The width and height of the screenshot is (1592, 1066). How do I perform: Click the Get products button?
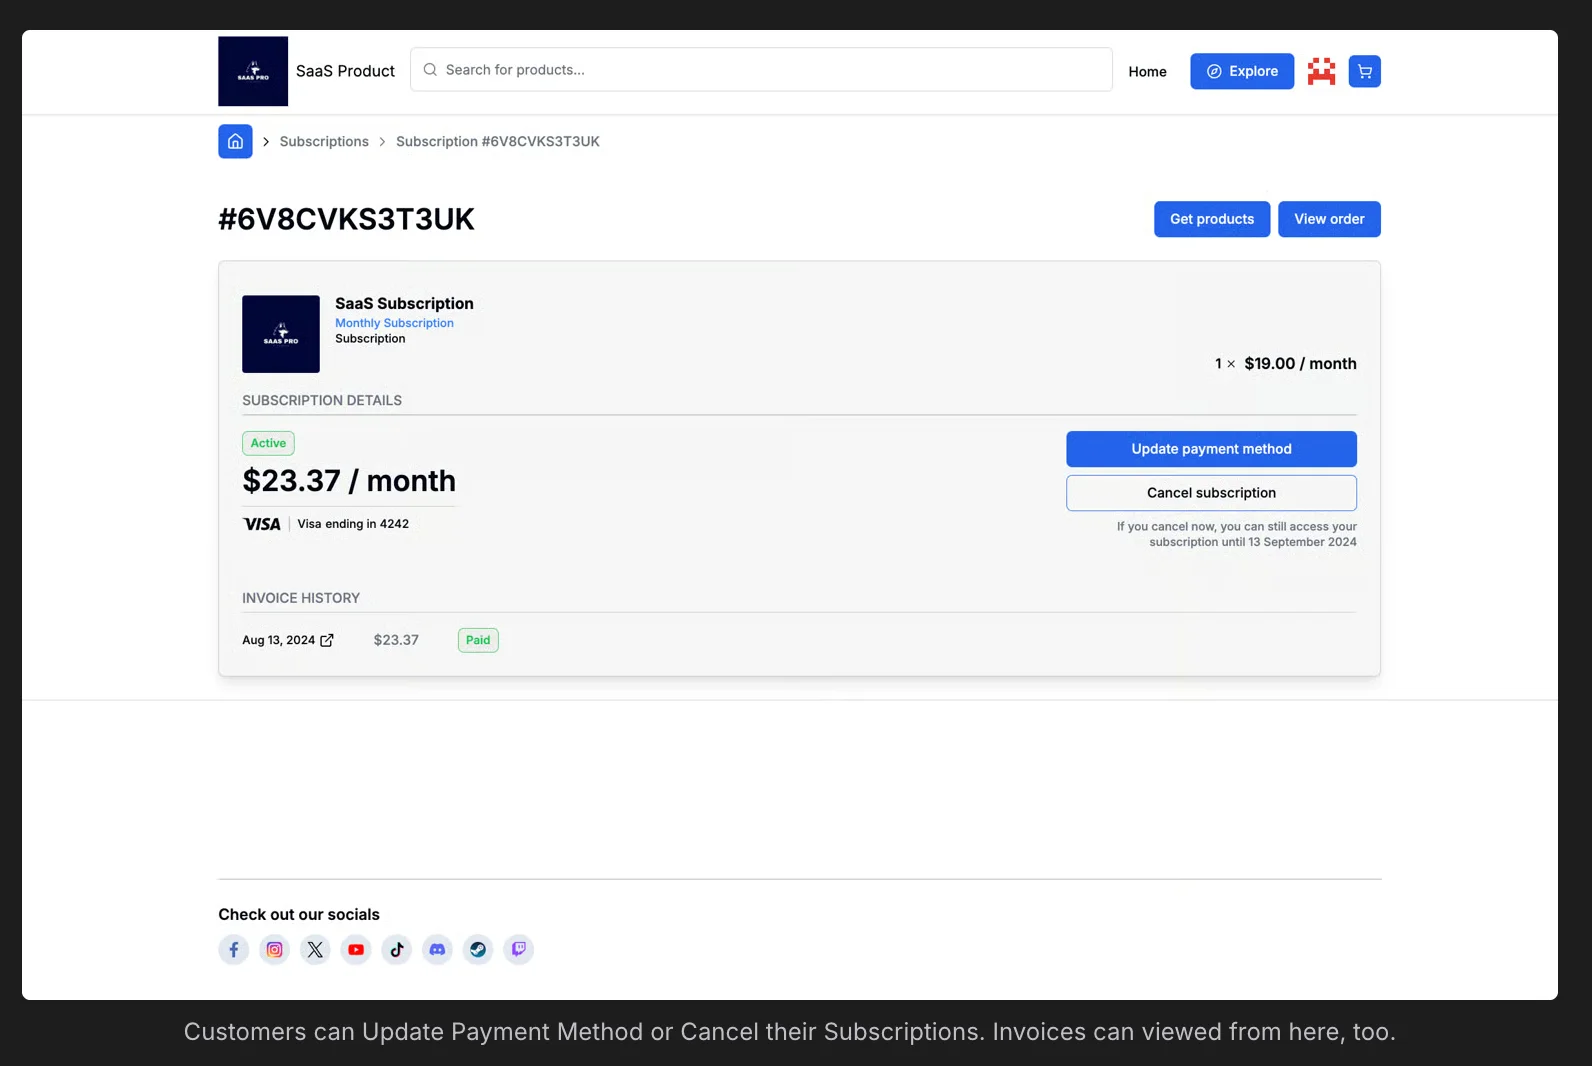(x=1212, y=219)
